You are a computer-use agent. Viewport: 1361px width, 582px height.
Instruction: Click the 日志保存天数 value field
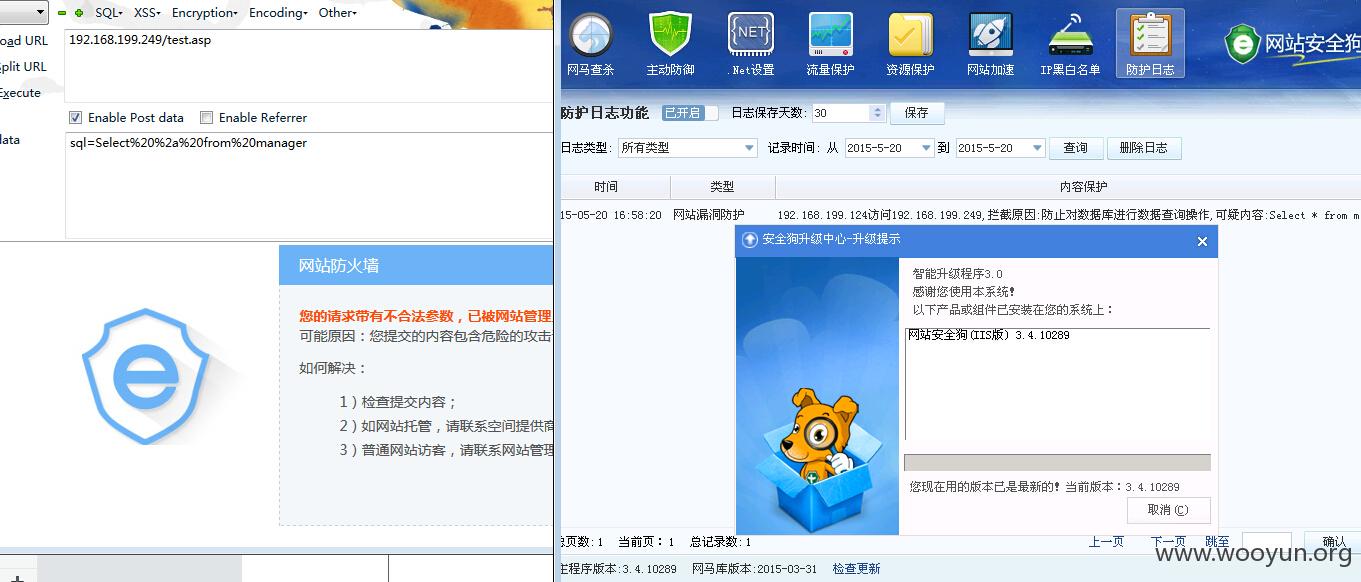click(842, 113)
